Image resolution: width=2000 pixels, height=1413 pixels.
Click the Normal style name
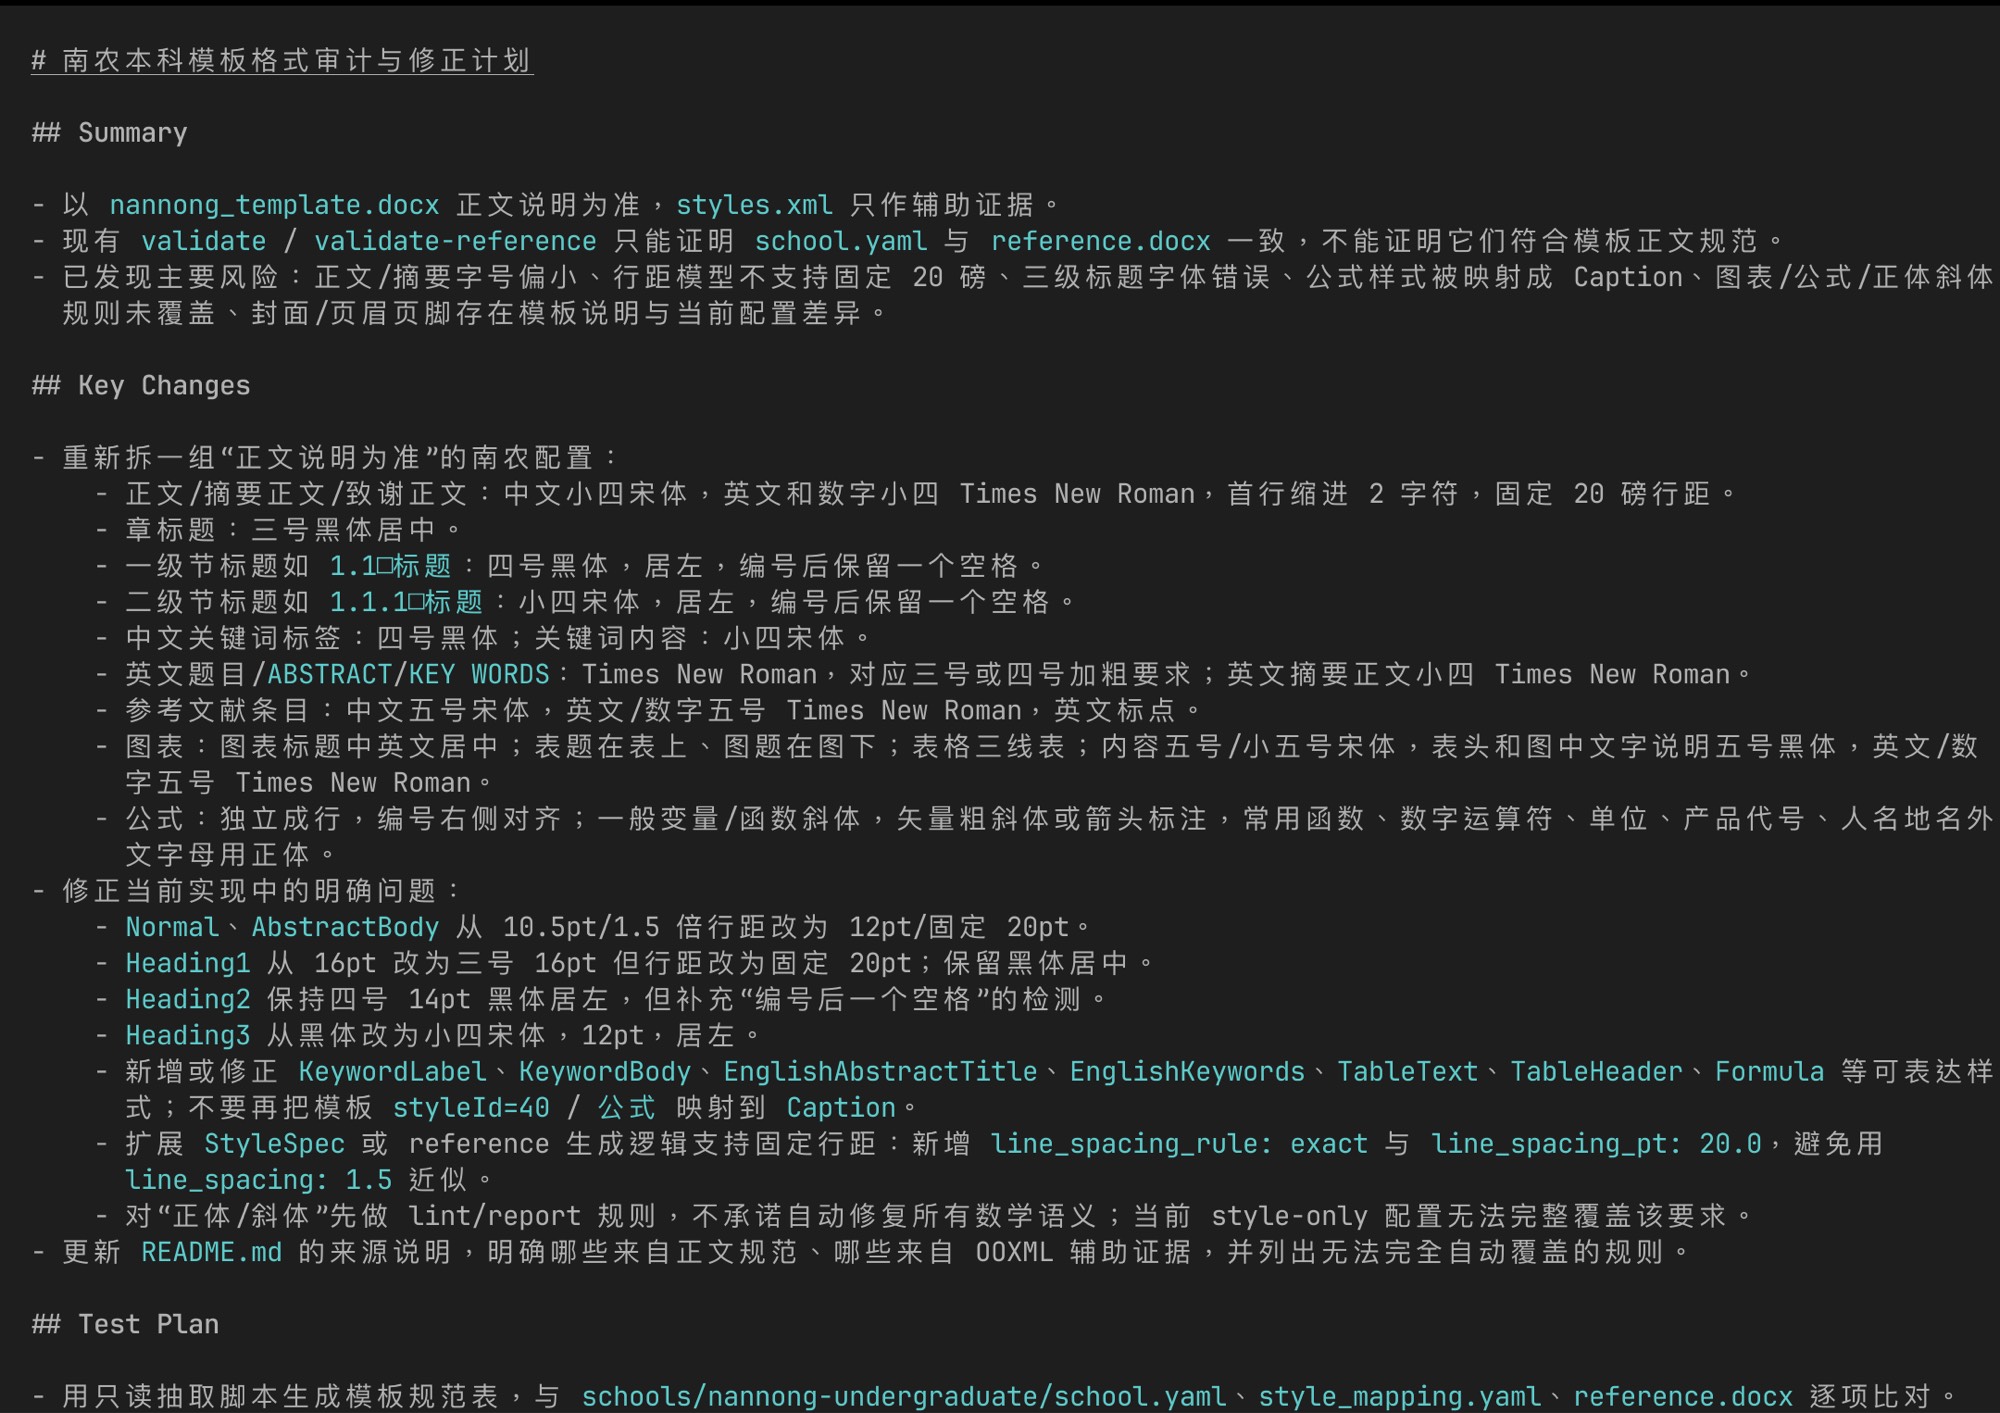172,927
